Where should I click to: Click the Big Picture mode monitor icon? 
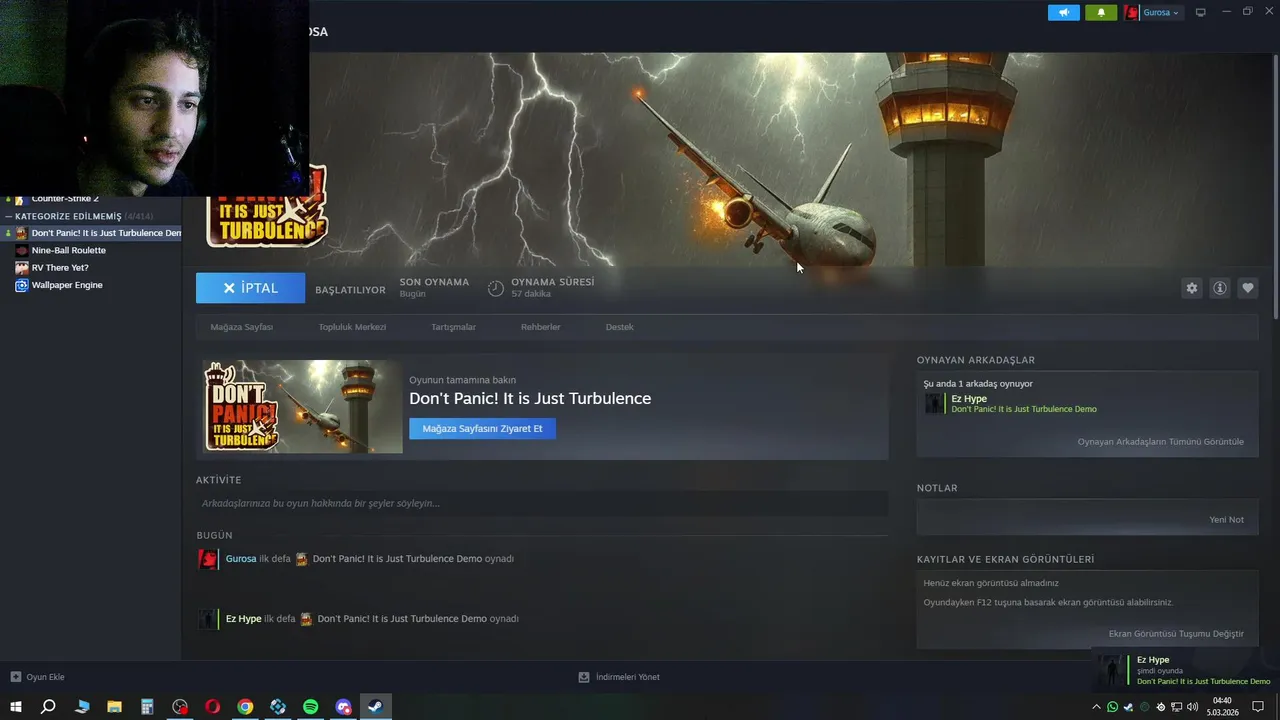click(x=1201, y=13)
